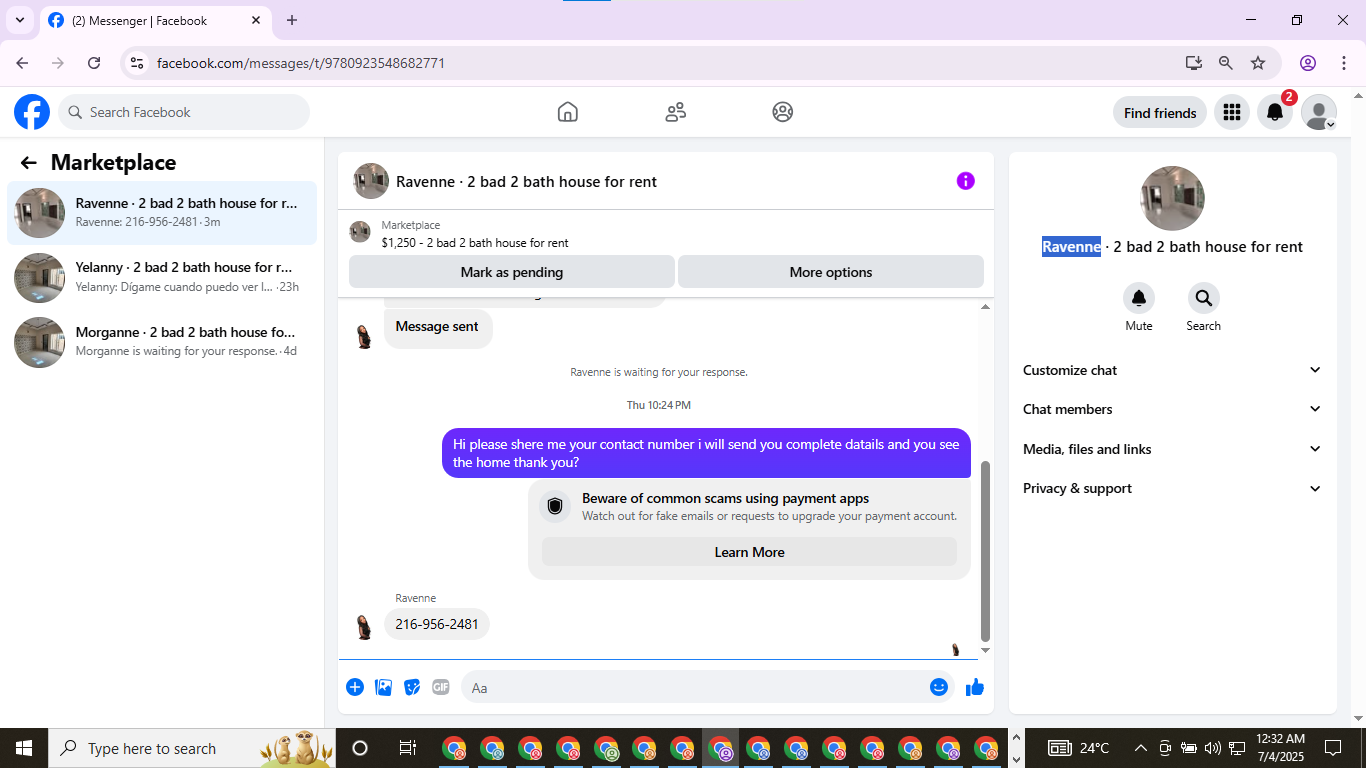Open the taskbar clock showing 12:32 AM

tap(1280, 748)
